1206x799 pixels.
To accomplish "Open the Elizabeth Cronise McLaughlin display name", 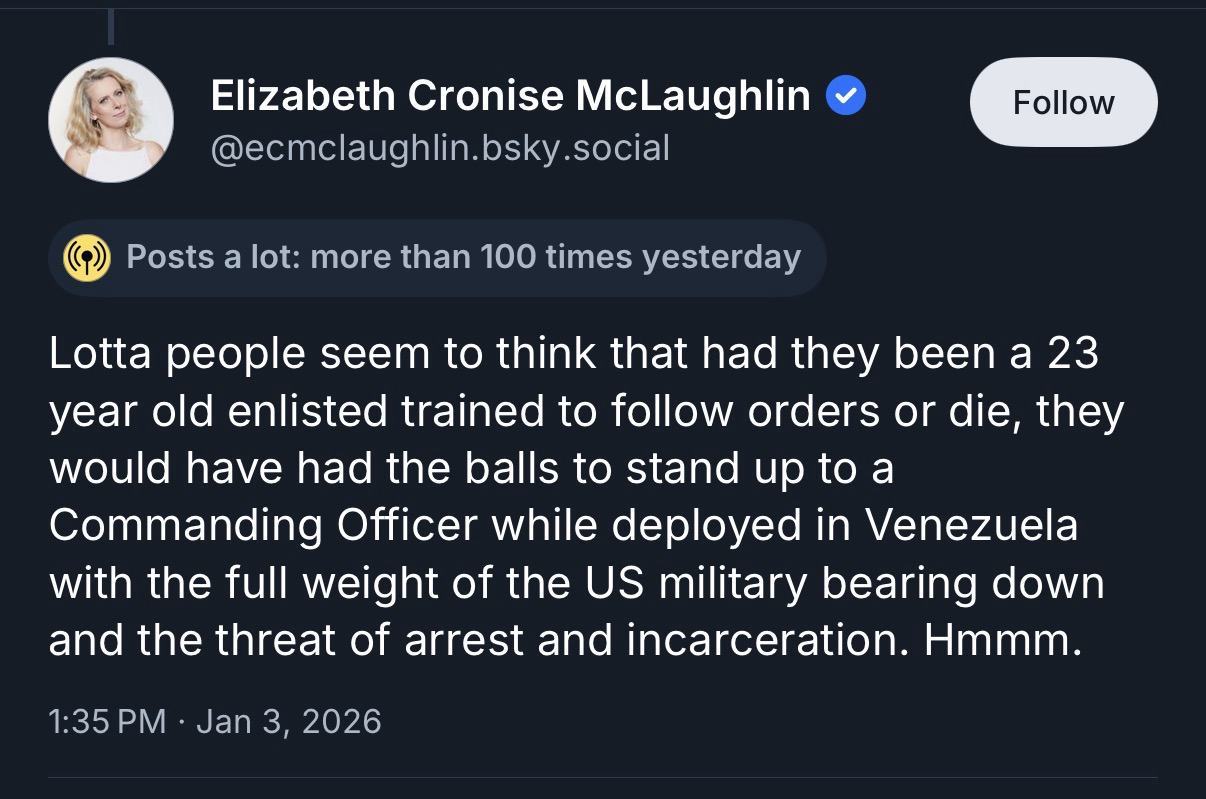I will (x=510, y=96).
